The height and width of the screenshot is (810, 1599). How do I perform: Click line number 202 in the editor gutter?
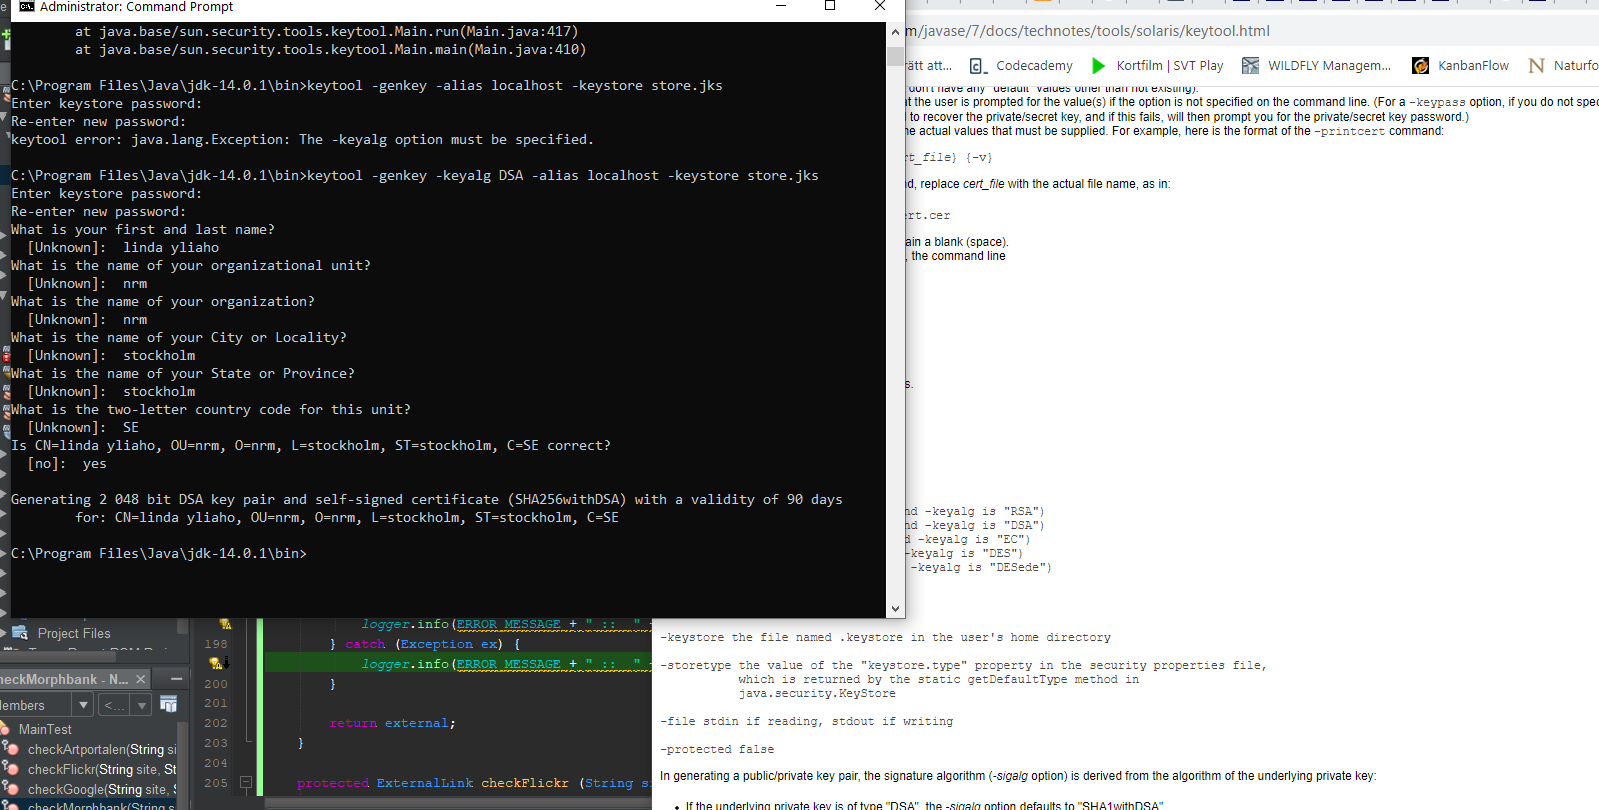216,723
